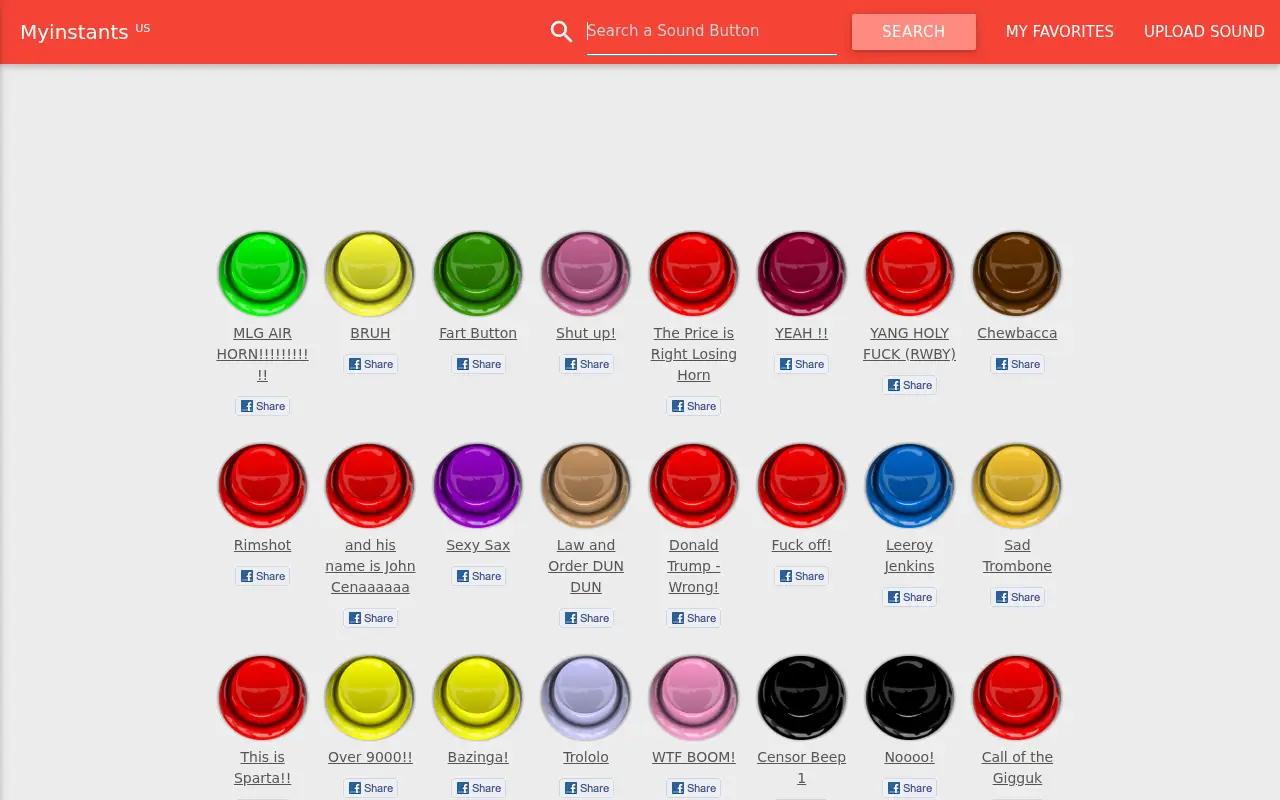Play the Fart Button sound button
This screenshot has width=1280, height=800.
[x=478, y=273]
